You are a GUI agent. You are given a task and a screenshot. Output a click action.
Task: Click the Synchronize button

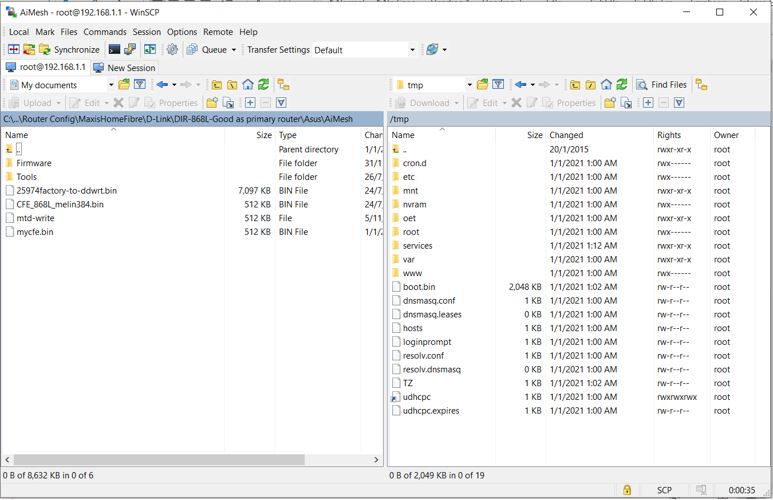pyautogui.click(x=68, y=49)
